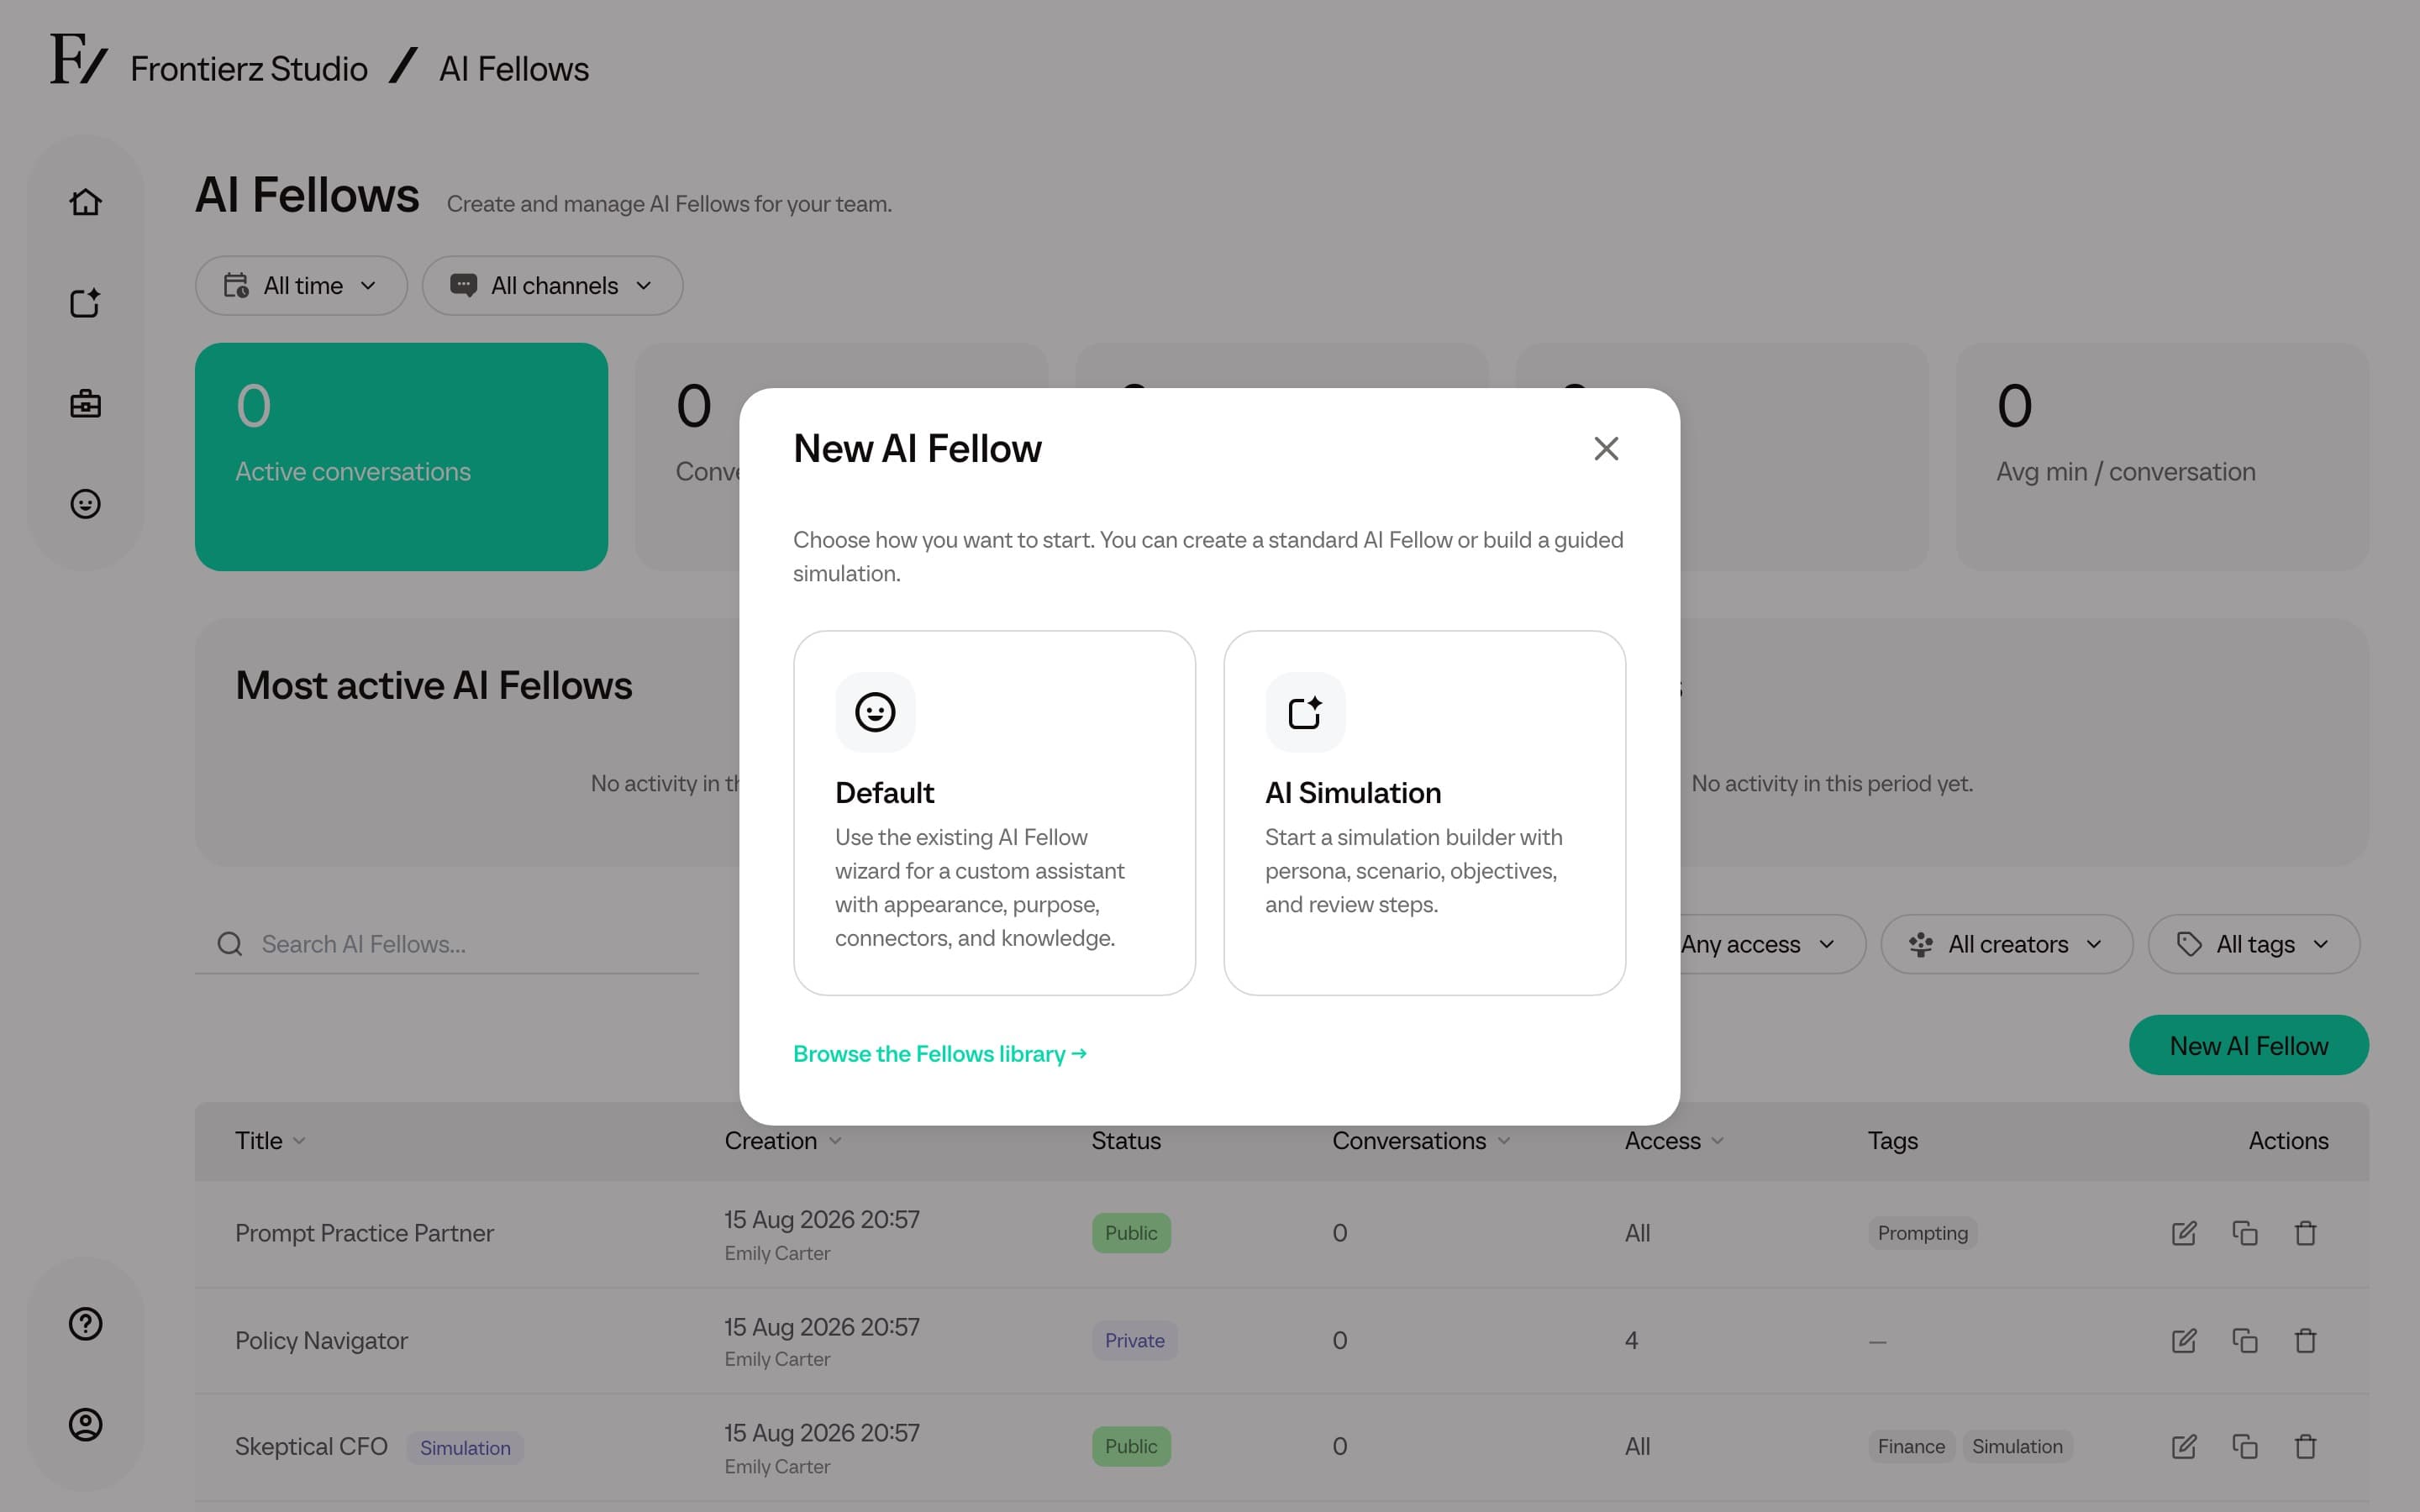
Task: Open the sidebar sparkle square simulation icon
Action: pyautogui.click(x=86, y=303)
